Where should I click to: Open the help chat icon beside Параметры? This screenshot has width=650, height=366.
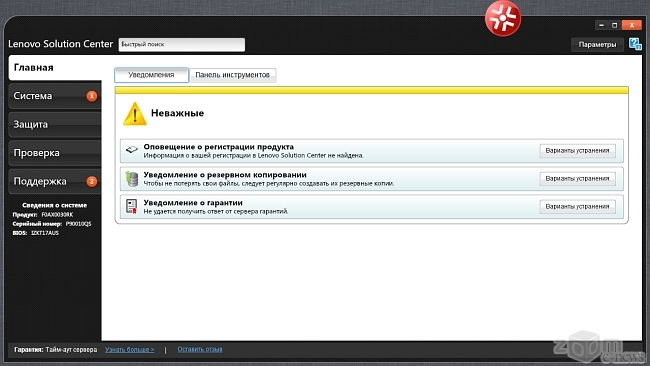[x=635, y=44]
